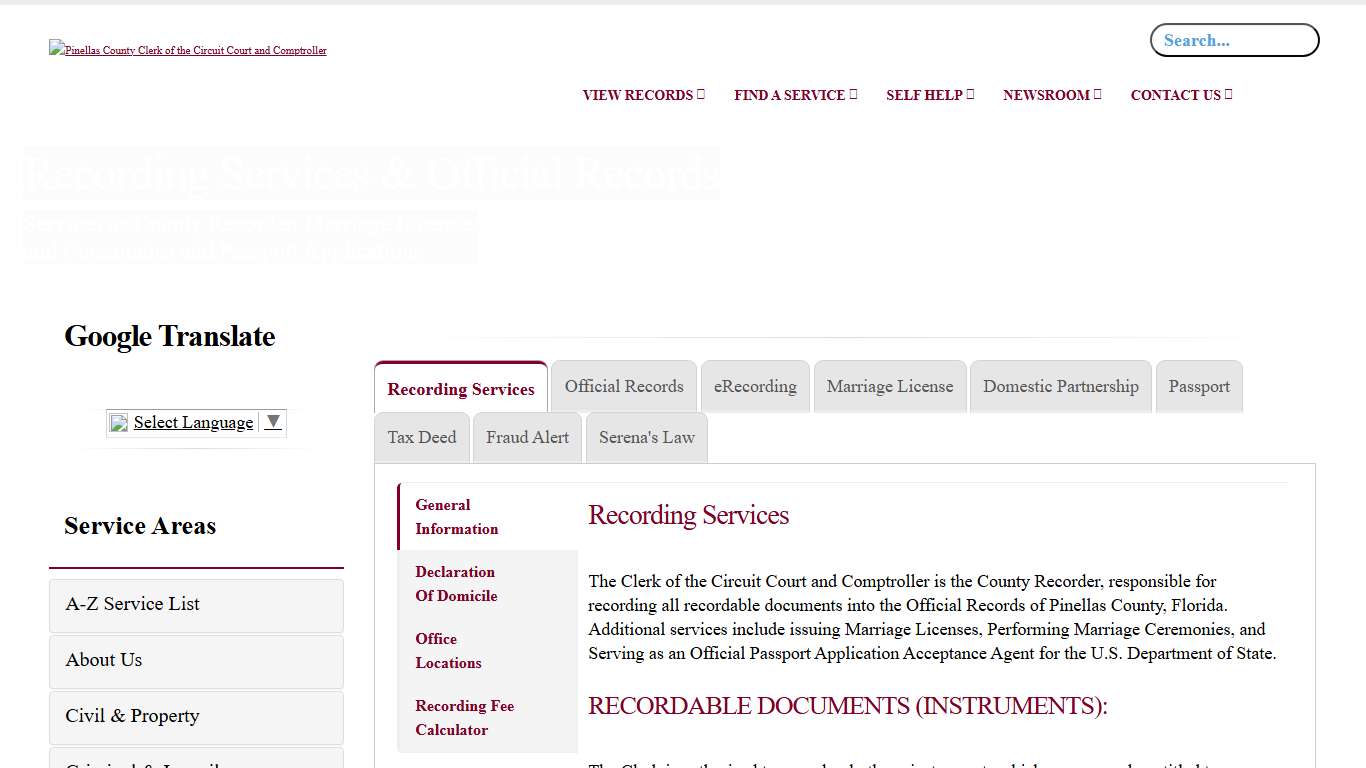Switch to the eRecording tab
The width and height of the screenshot is (1366, 768).
755,387
